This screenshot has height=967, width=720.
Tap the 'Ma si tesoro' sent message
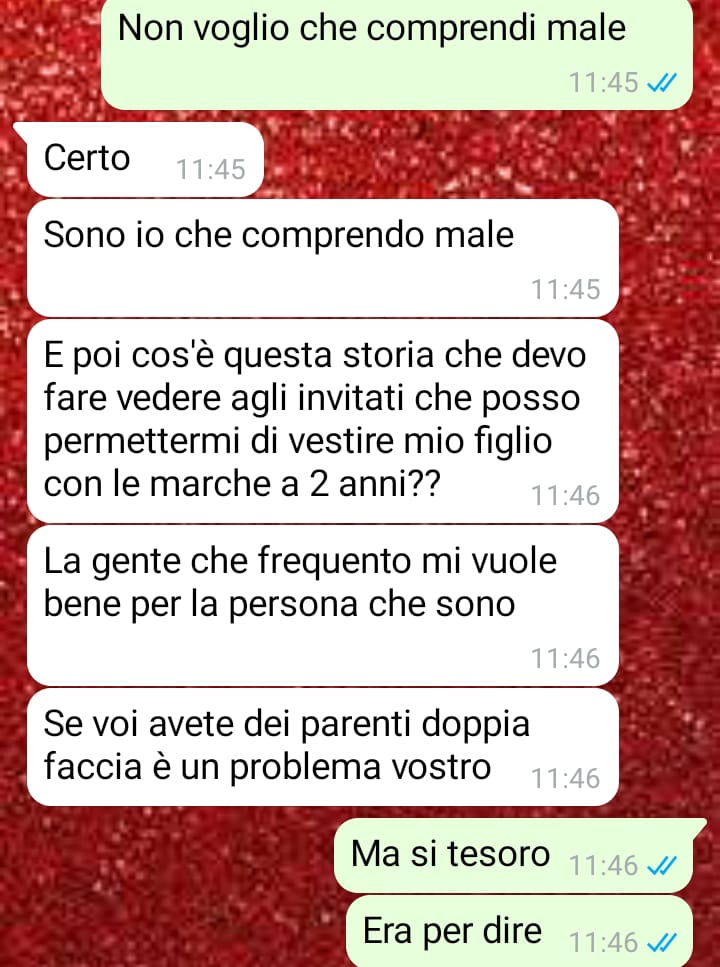click(x=517, y=856)
